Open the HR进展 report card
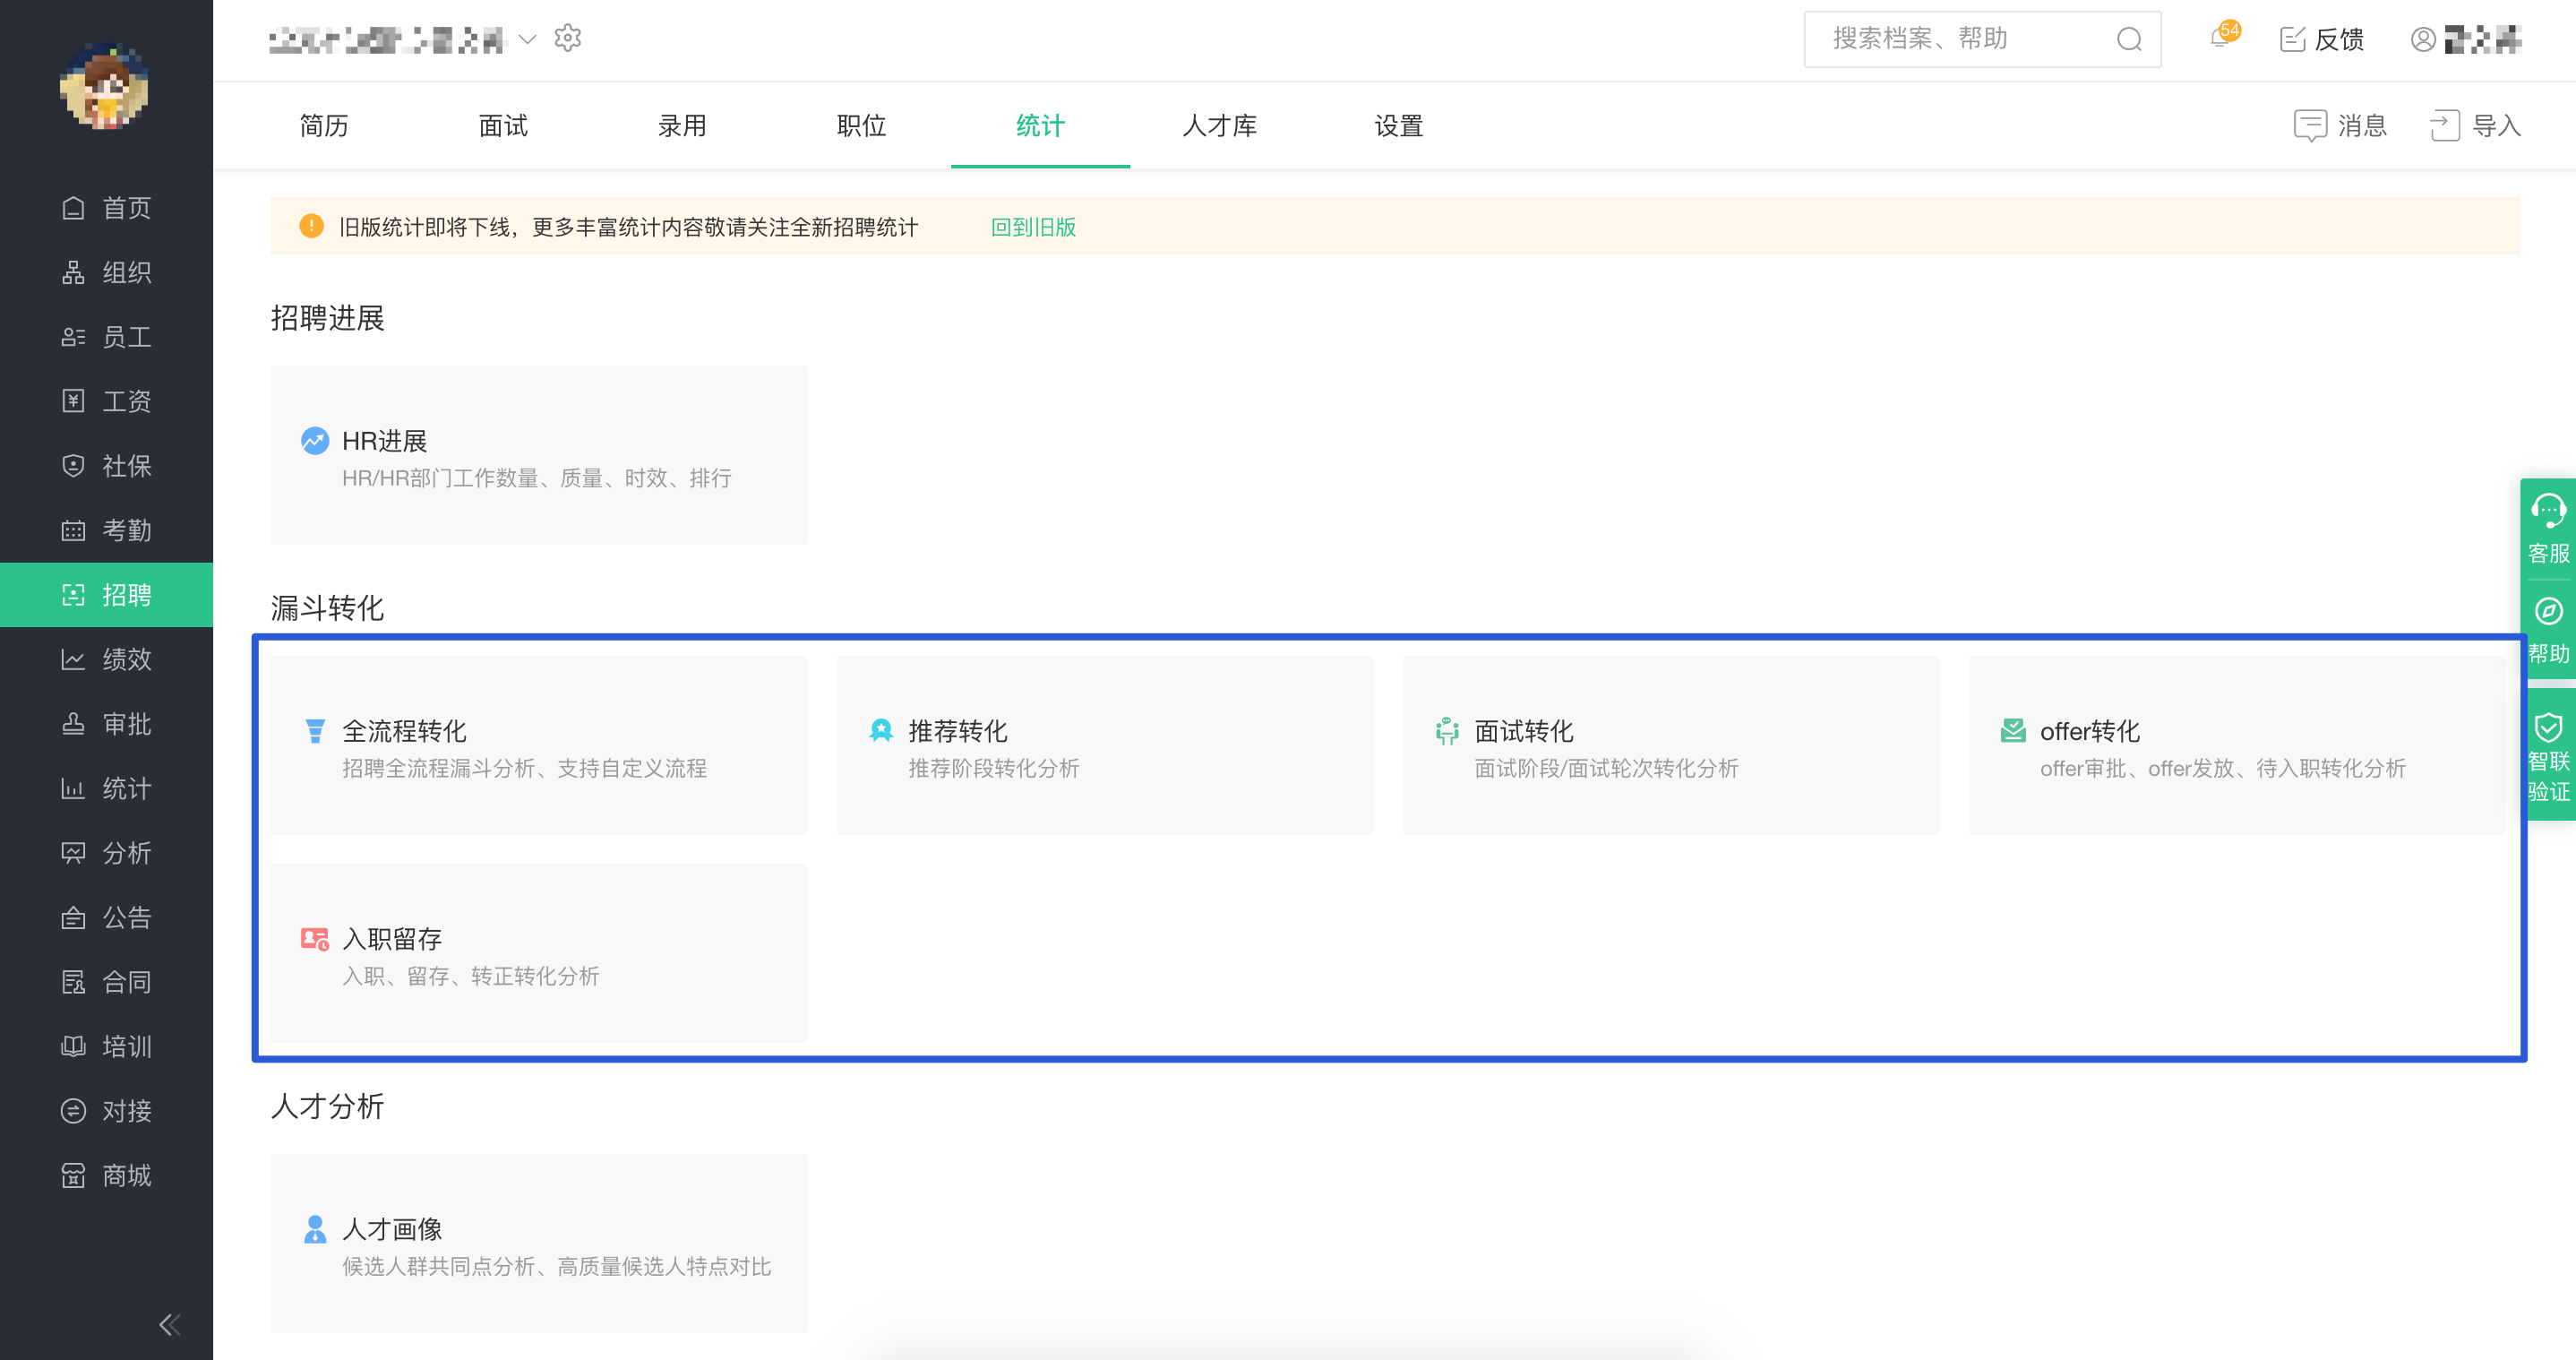Viewport: 2576px width, 1360px height. pyautogui.click(x=539, y=455)
